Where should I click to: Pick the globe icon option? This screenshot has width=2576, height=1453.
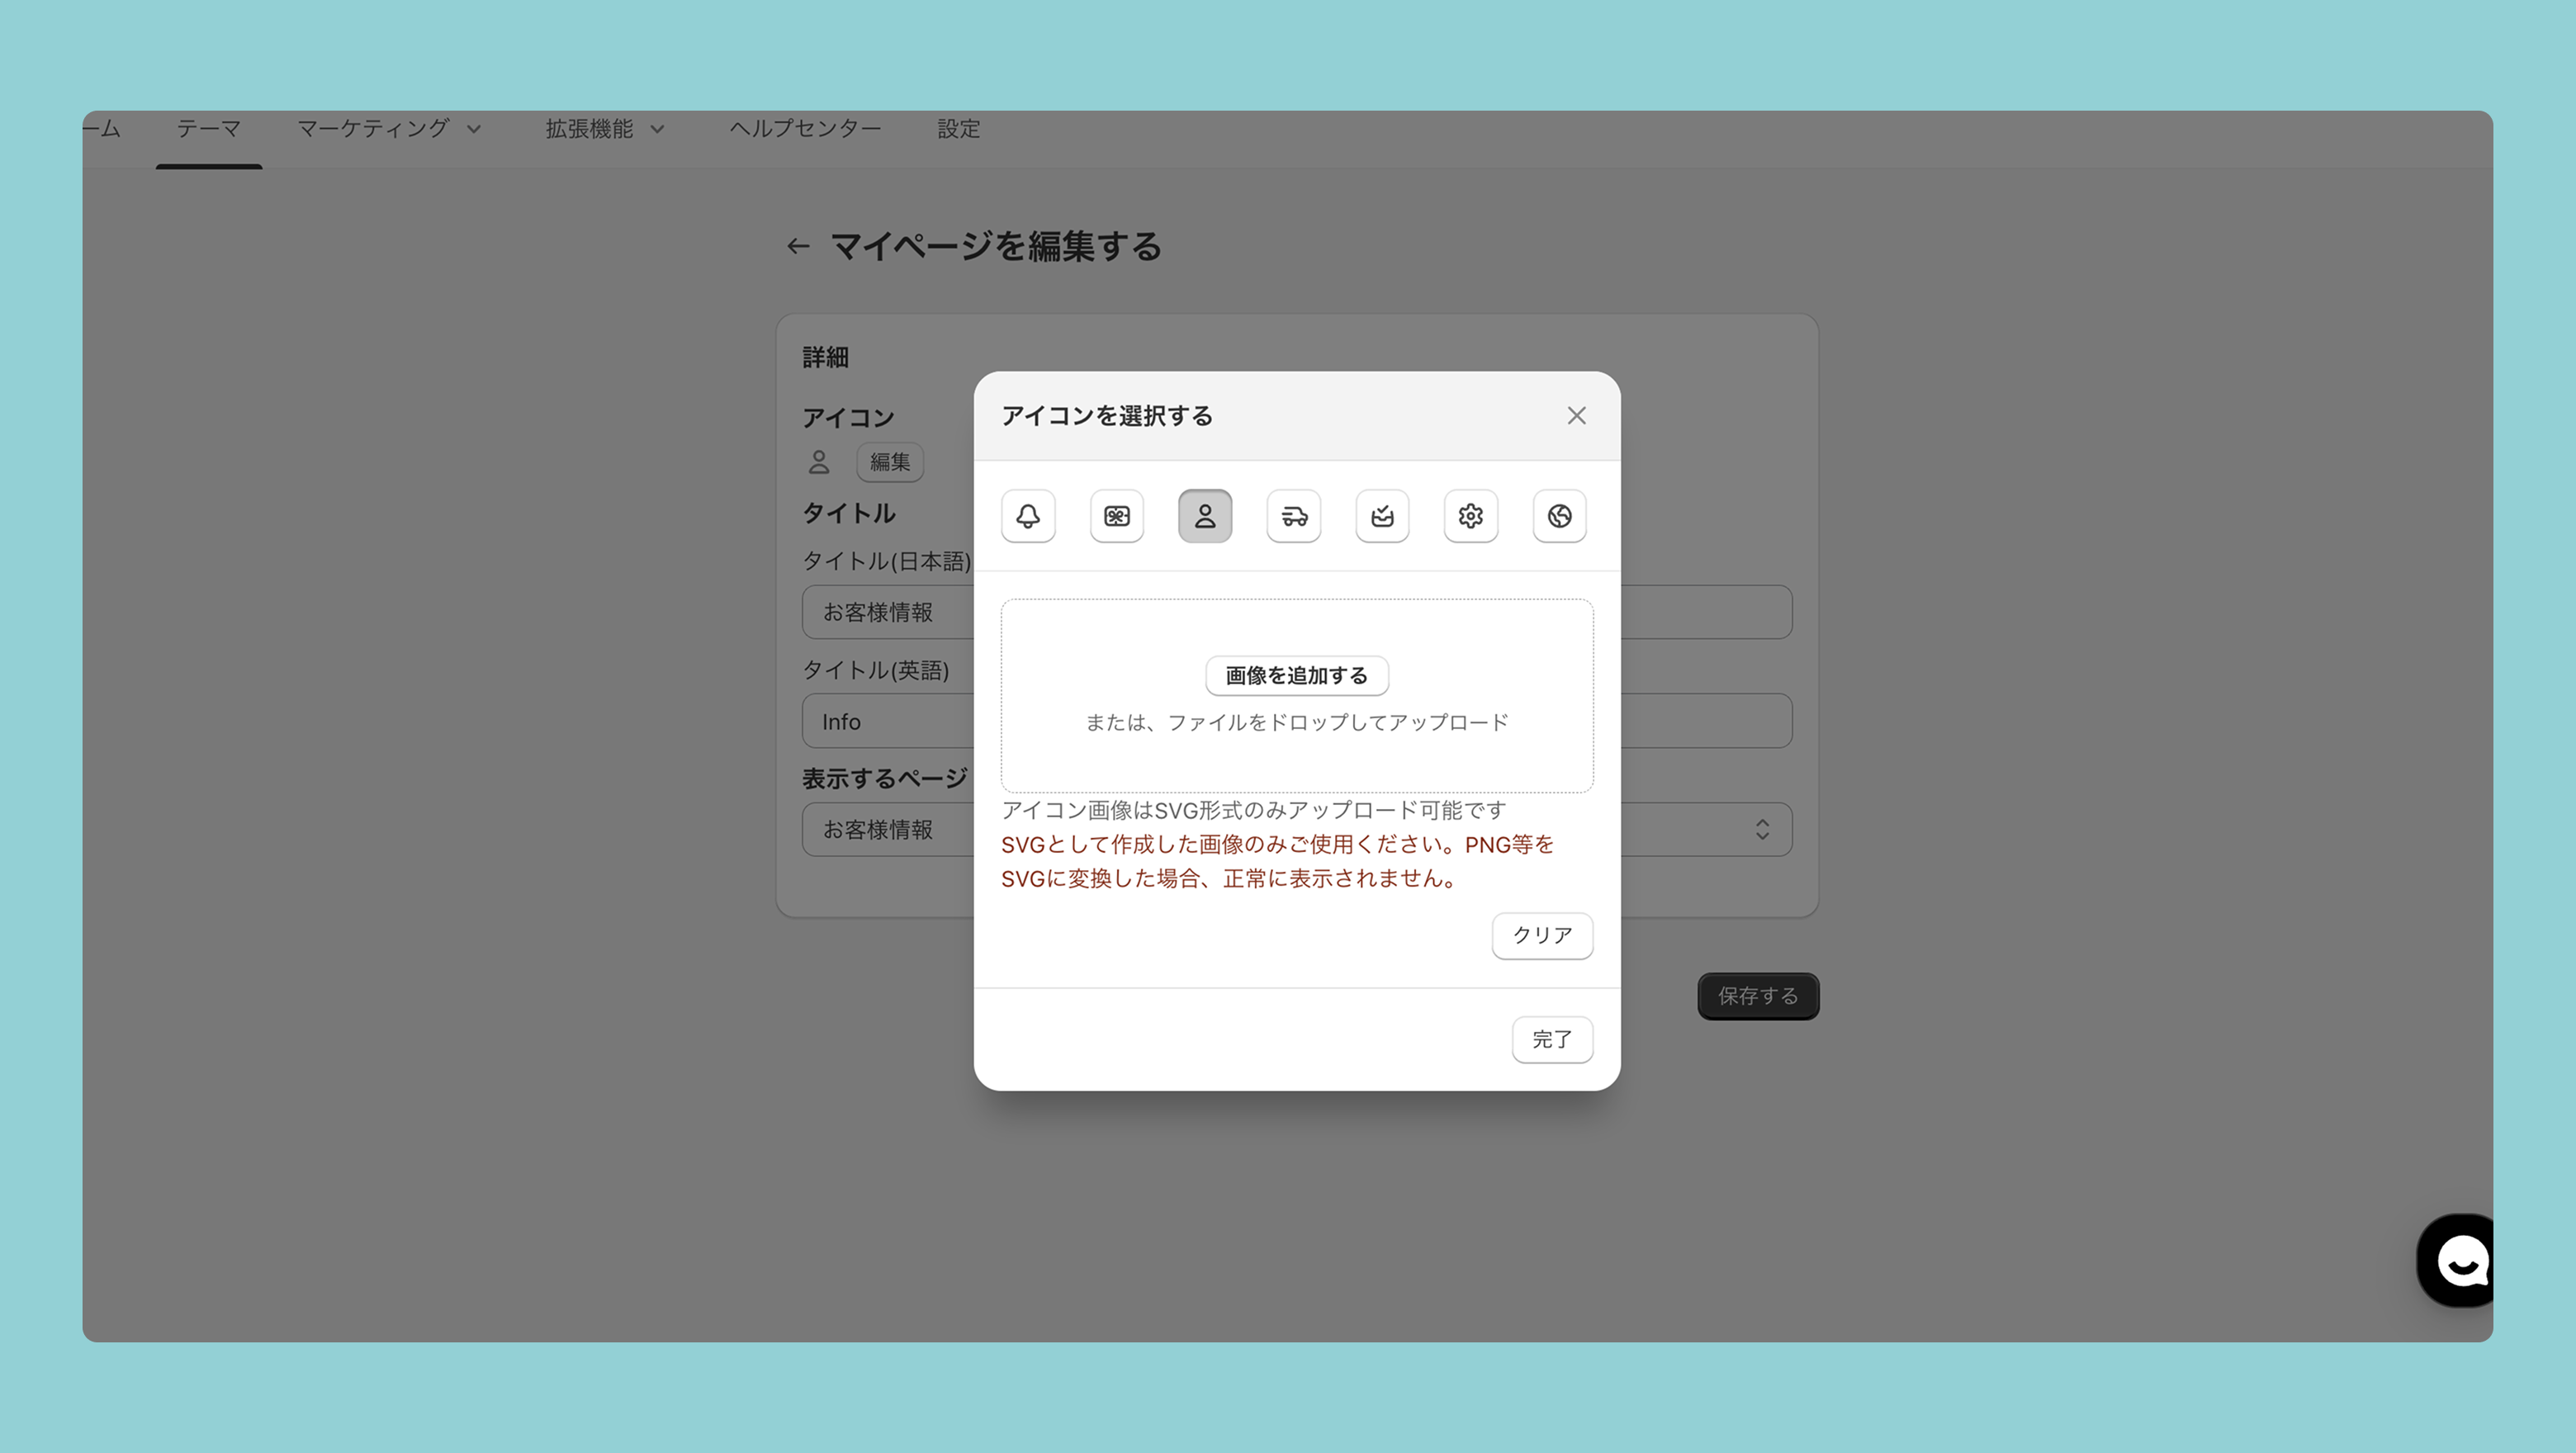pyautogui.click(x=1559, y=516)
